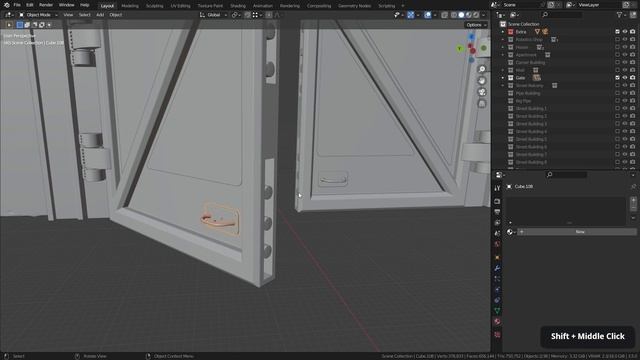Screen dimensions: 640x360
Task: Toggle exclude checkbox of Gate collection
Action: tap(617, 78)
